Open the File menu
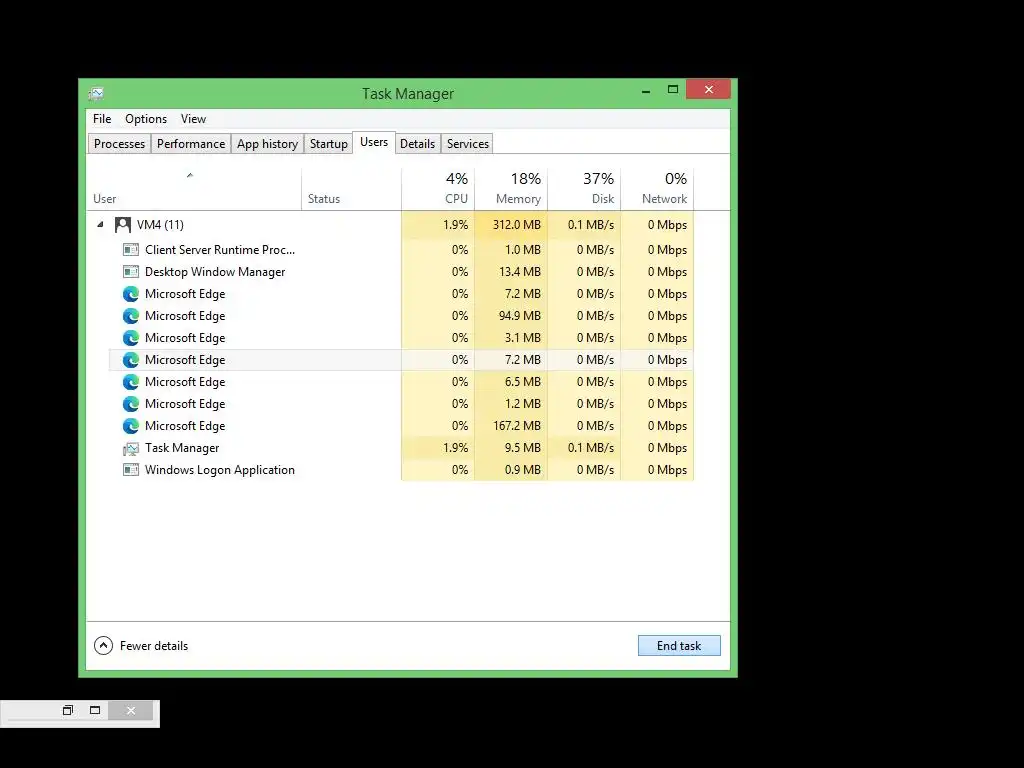Viewport: 1024px width, 768px height. [102, 119]
